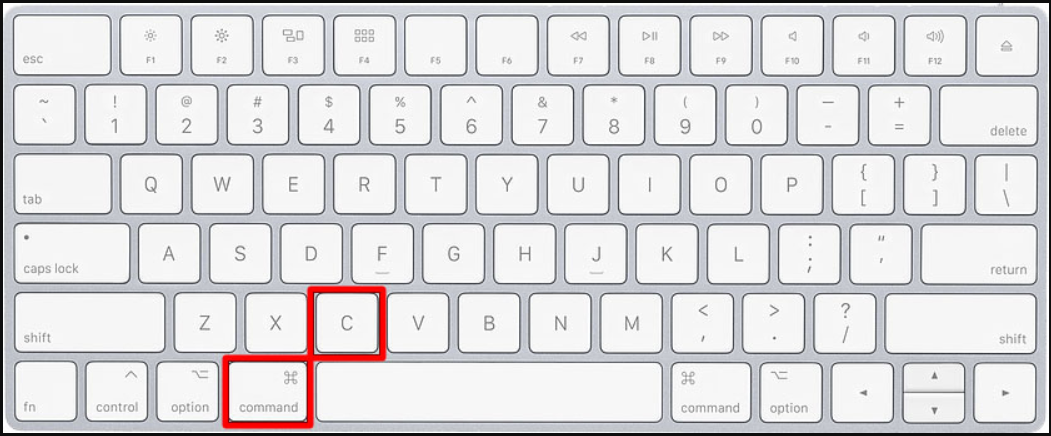1051x436 pixels.
Task: Click the F7 rewind key
Action: [578, 45]
